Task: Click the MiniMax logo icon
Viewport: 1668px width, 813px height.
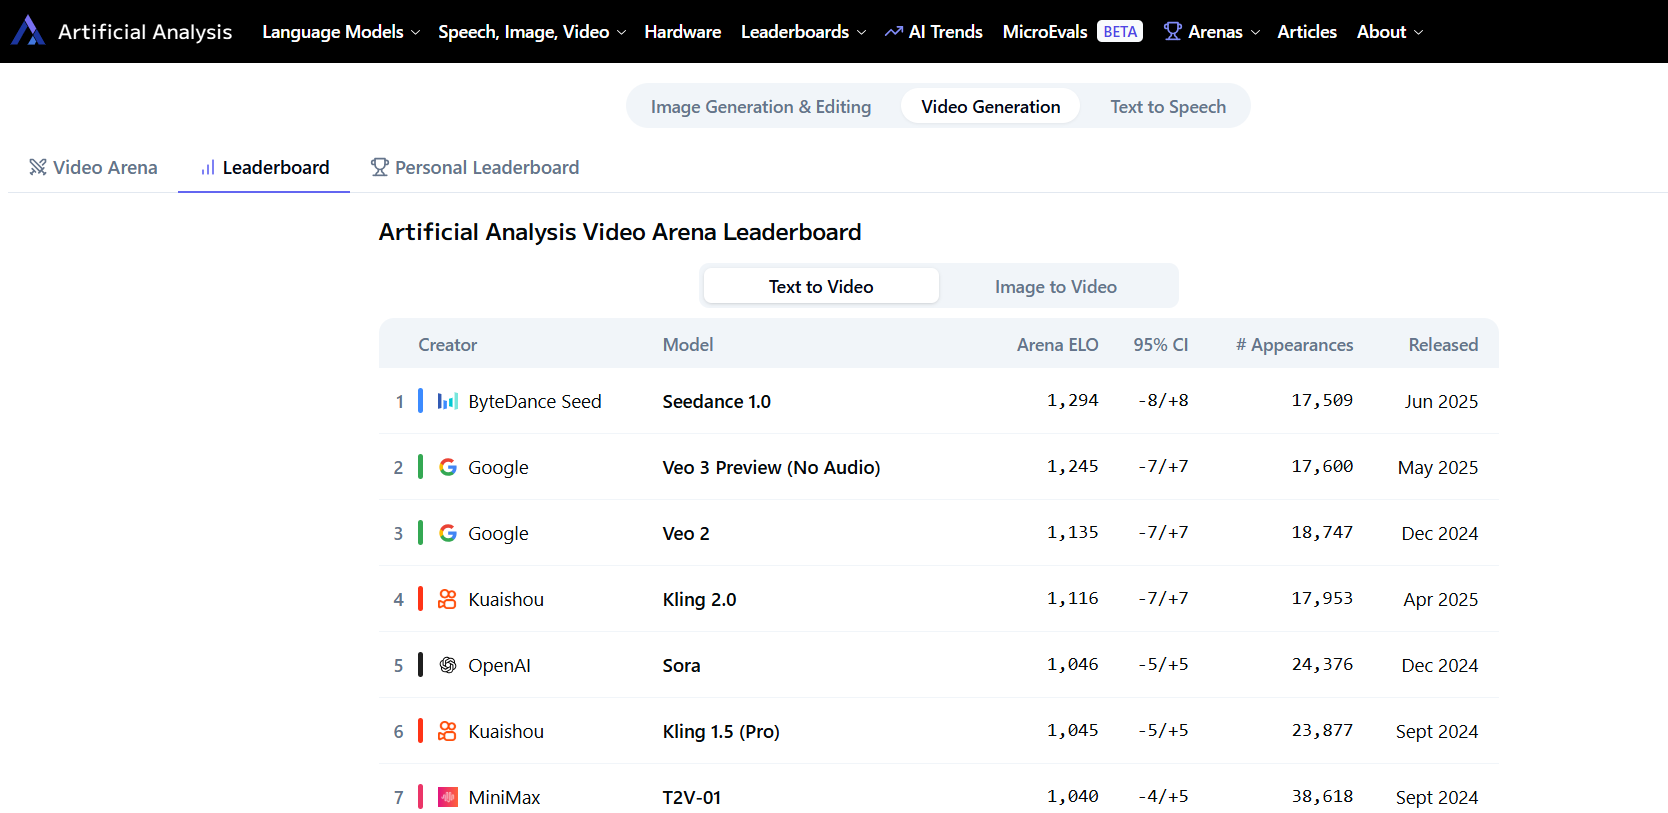Action: click(448, 797)
